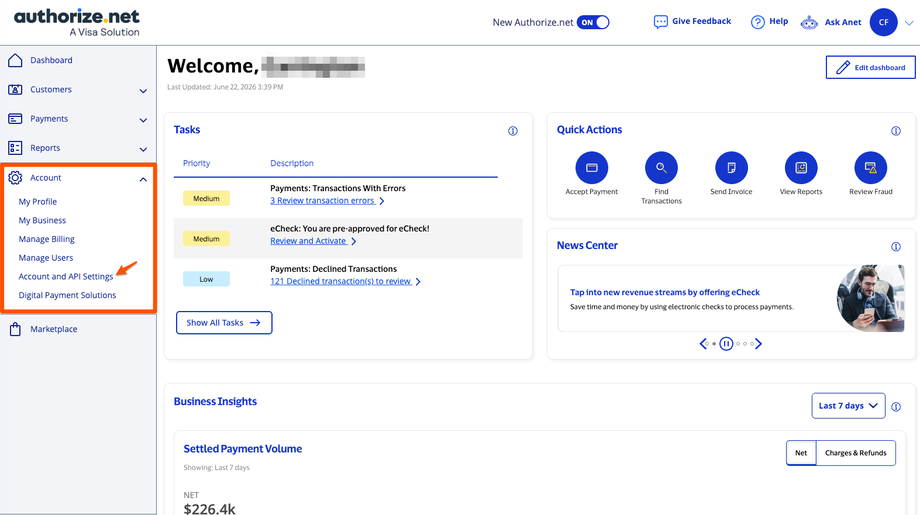Image resolution: width=920 pixels, height=515 pixels.
Task: Click the Give Feedback chat icon
Action: [661, 22]
